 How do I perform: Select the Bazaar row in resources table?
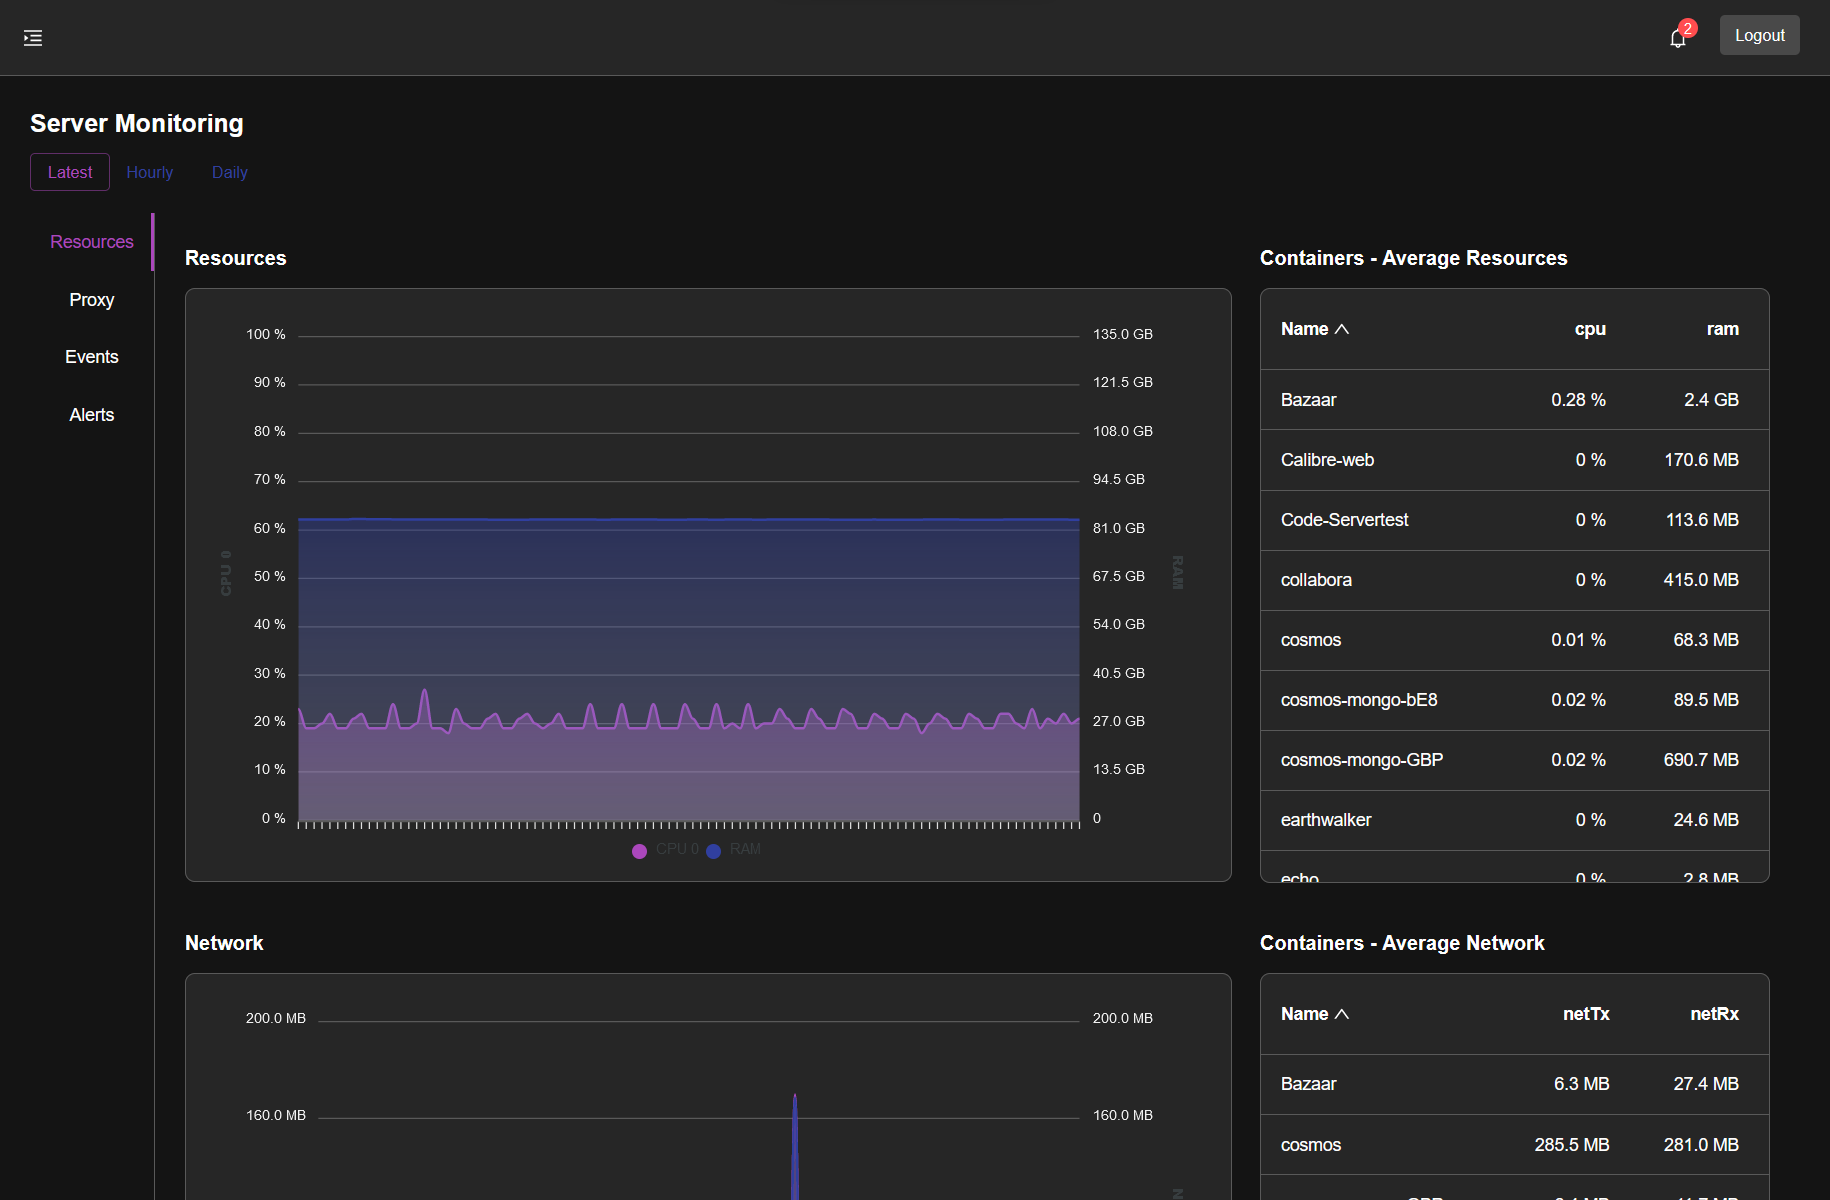coord(1514,400)
